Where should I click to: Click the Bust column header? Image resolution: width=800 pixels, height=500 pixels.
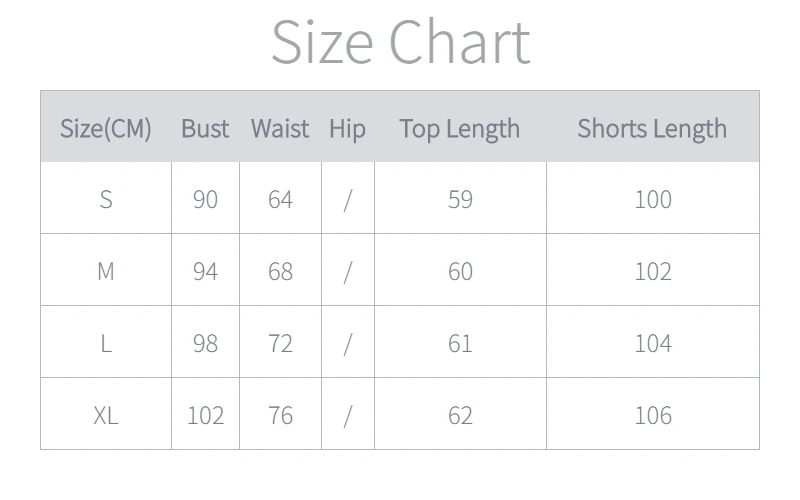click(205, 128)
